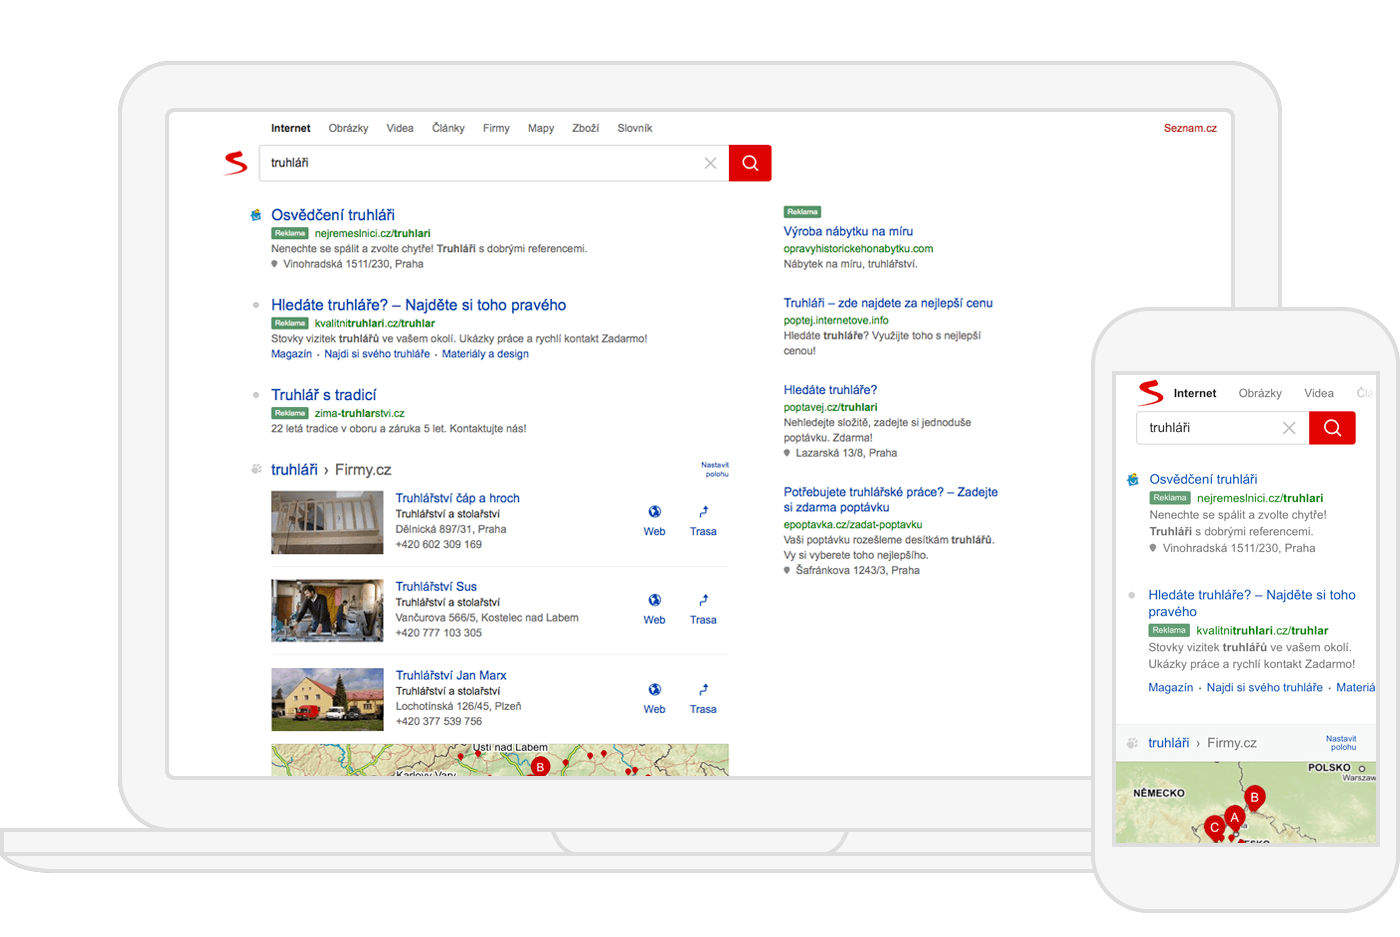
Task: Clear the desktop search field with X
Action: (x=710, y=163)
